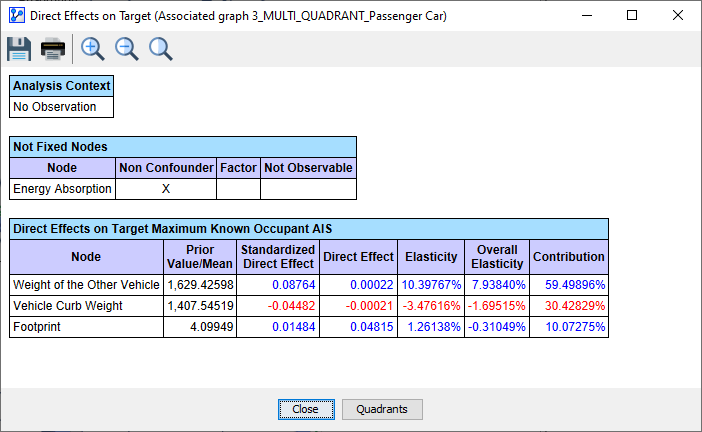Save the report with the floppy disk icon
Viewport: 702px width, 432px height.
(19, 49)
